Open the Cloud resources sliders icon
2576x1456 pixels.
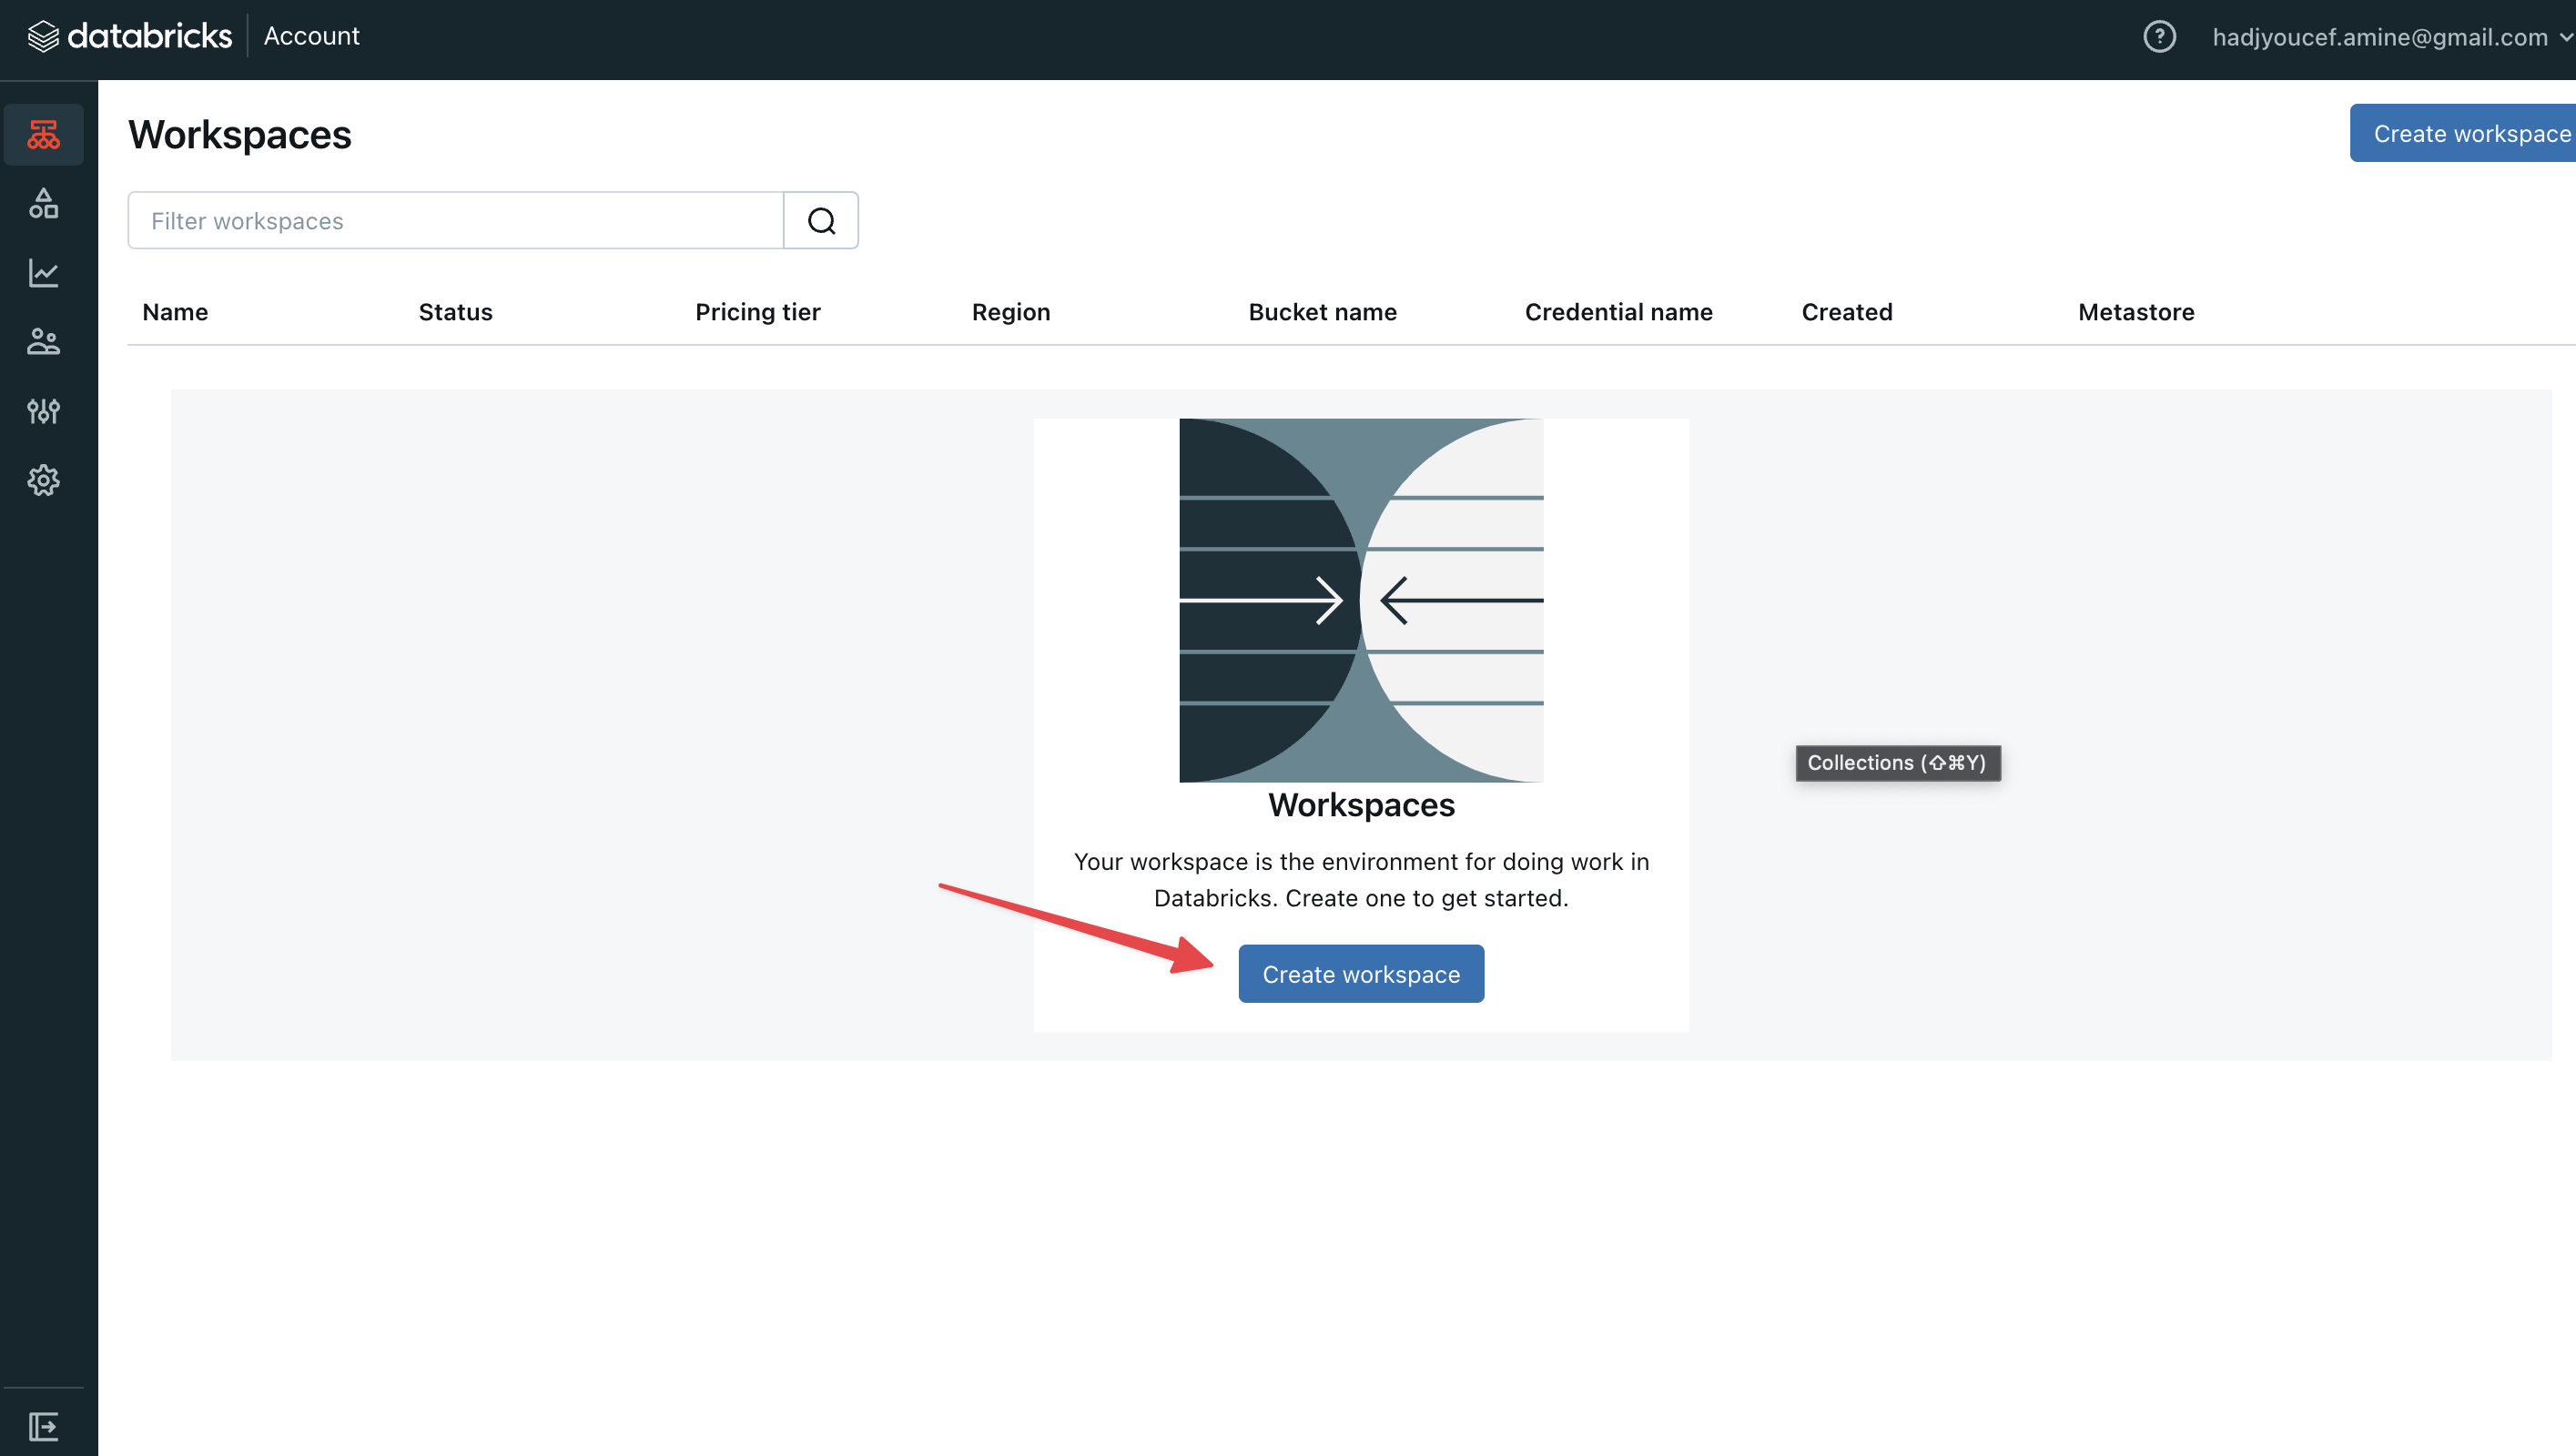coord(43,411)
